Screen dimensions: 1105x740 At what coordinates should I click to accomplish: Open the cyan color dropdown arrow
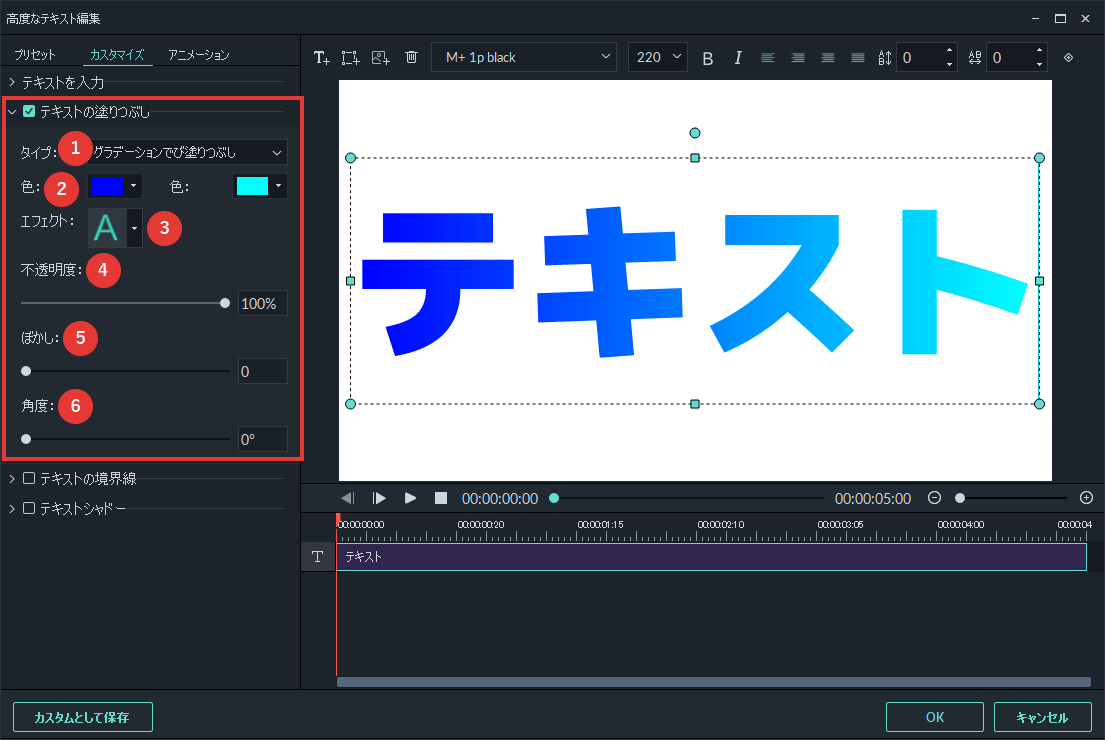point(279,186)
